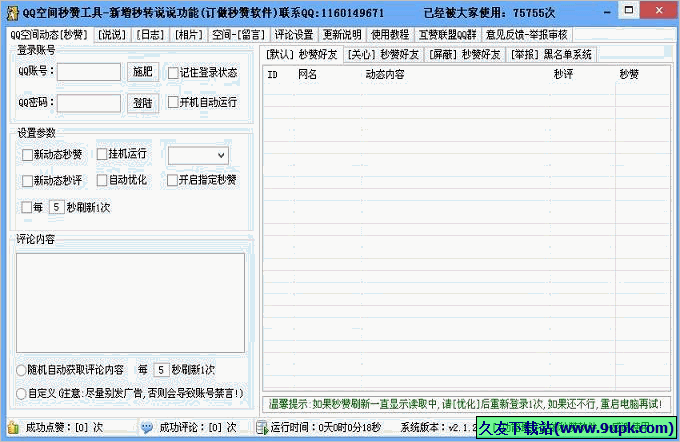Viewport: 680px width, 442px height.
Task: Open the [说说] tab
Action: [112, 35]
